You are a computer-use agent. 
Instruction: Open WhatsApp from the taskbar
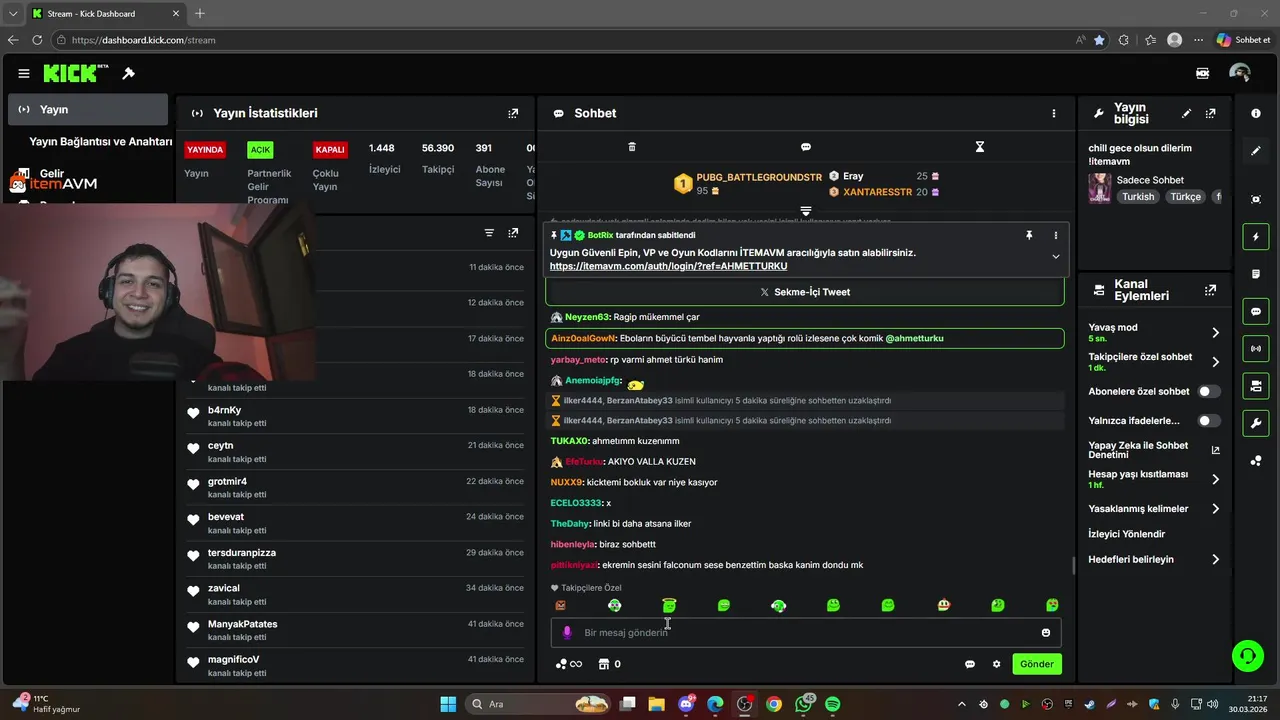tap(803, 704)
